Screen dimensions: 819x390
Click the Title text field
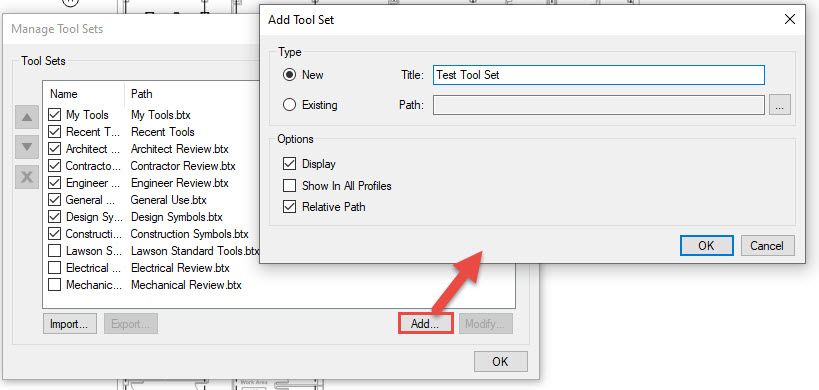coord(599,75)
